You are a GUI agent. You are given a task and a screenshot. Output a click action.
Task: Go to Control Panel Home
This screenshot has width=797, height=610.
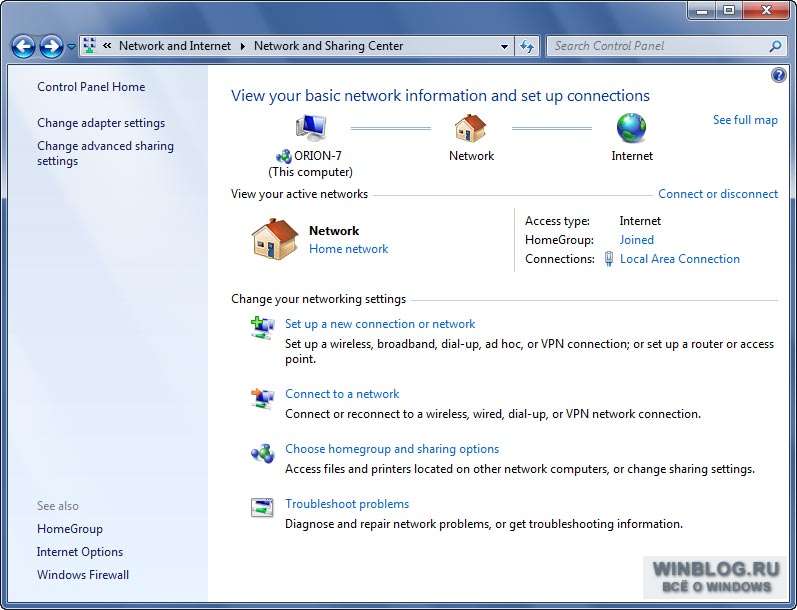[91, 87]
